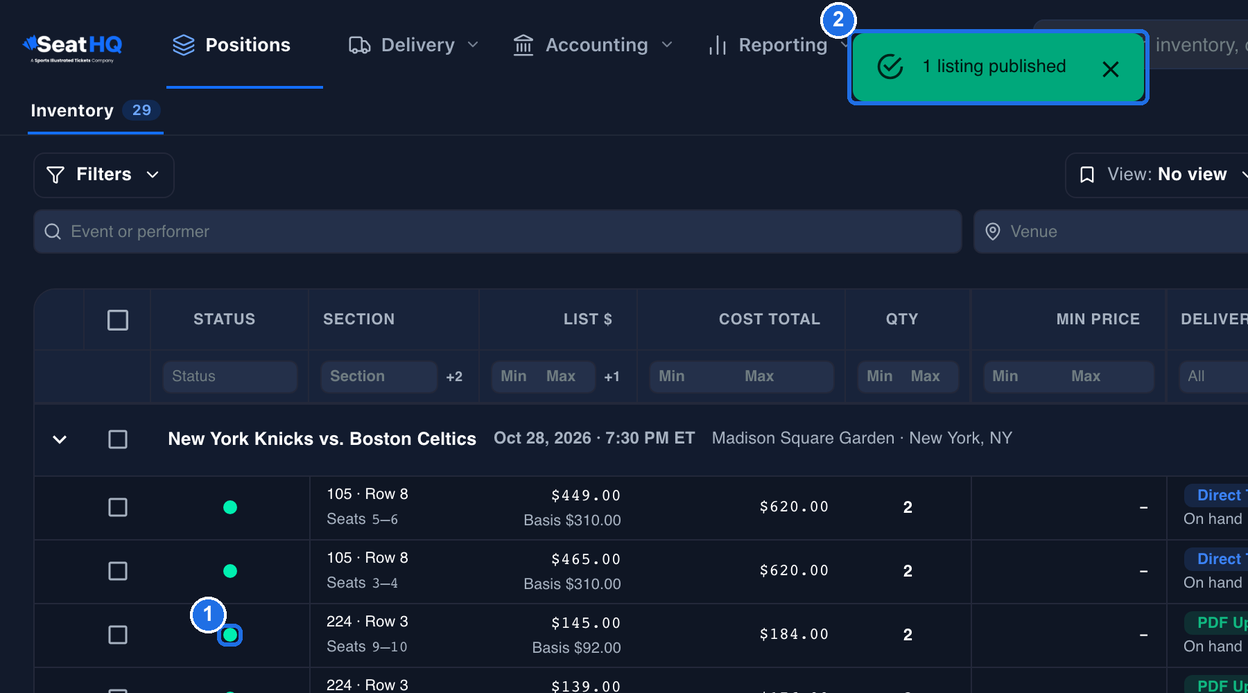Collapse the Knicks vs. Celtics event group

59,440
